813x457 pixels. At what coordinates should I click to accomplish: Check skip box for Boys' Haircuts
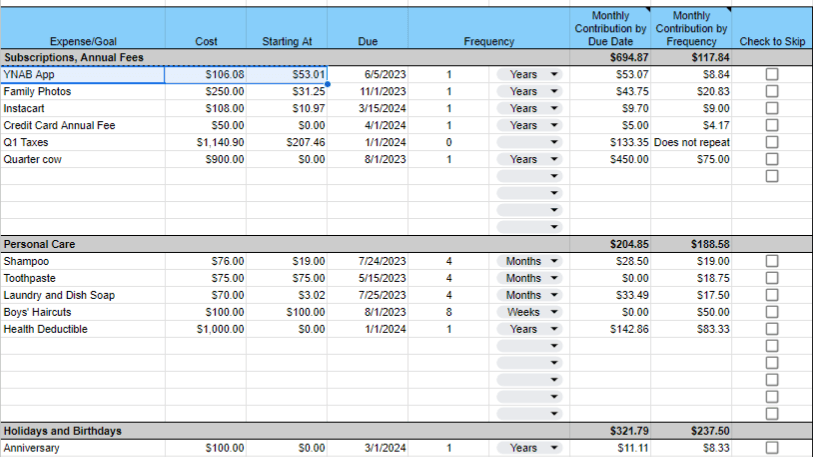point(772,312)
